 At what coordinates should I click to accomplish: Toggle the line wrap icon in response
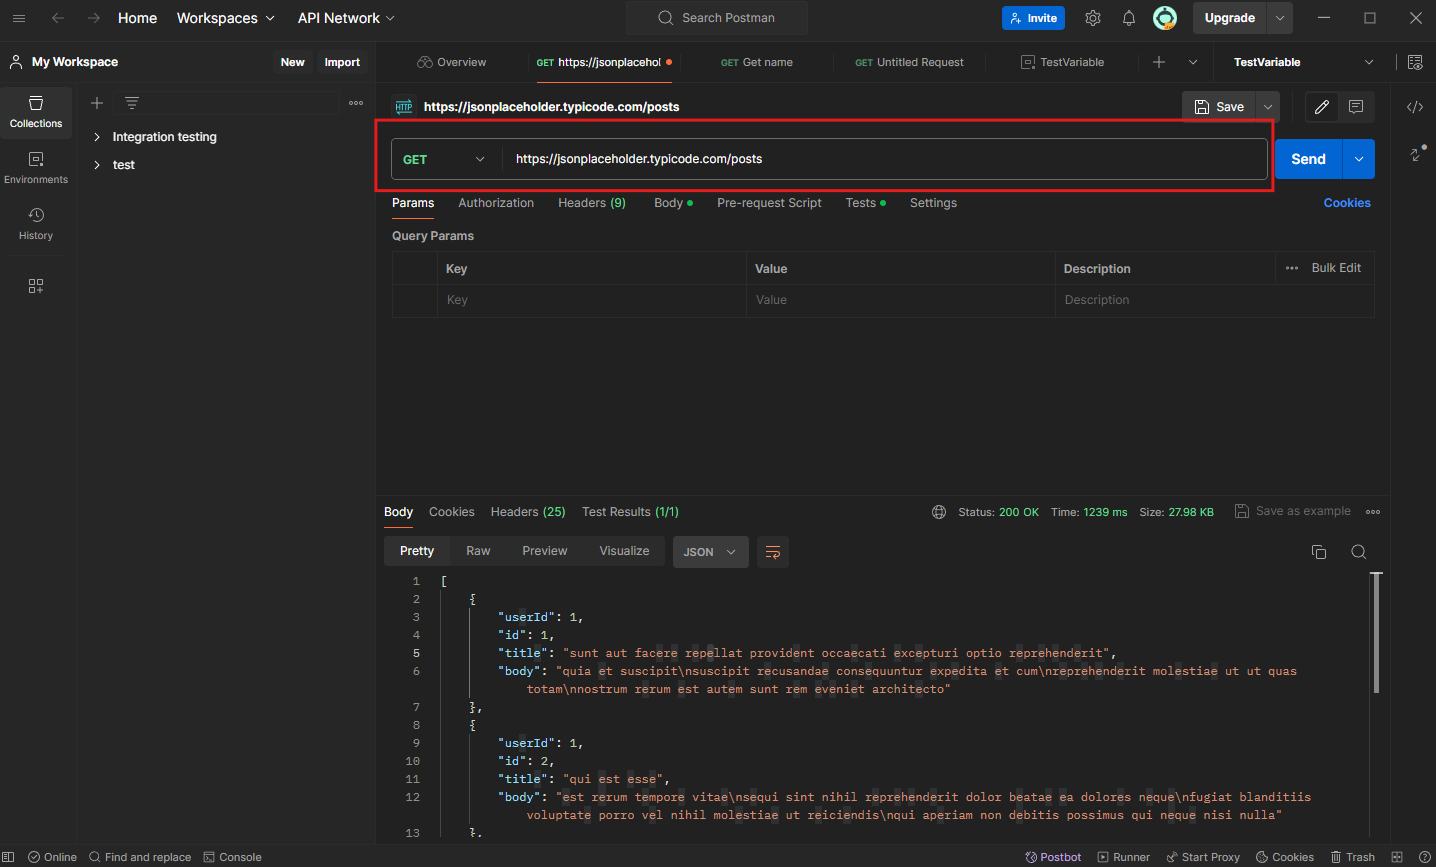[x=772, y=552]
